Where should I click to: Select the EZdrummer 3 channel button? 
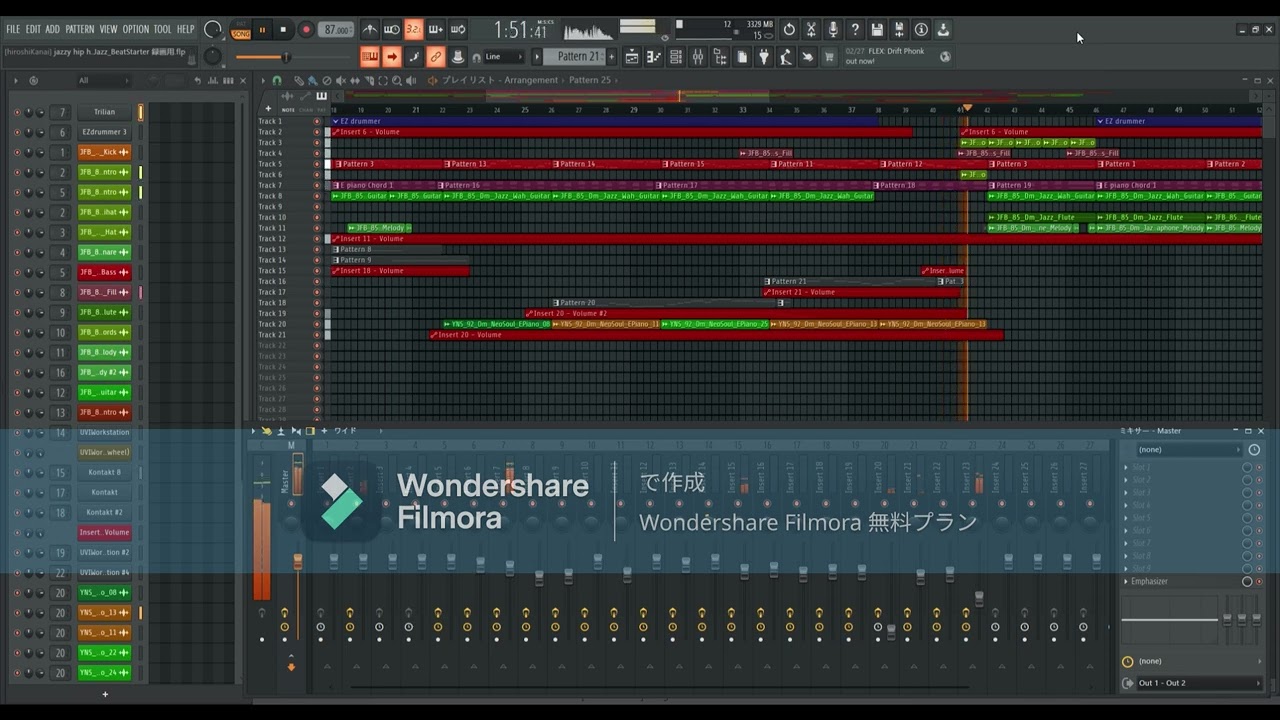tap(105, 132)
